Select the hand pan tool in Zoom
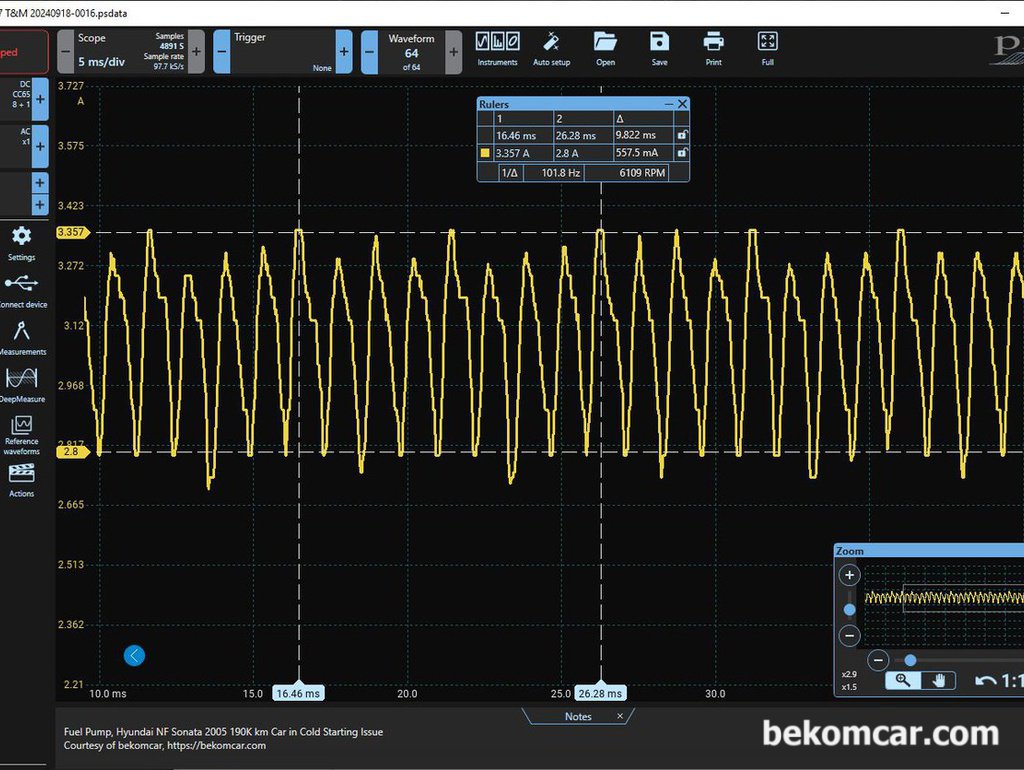The width and height of the screenshot is (1024, 770). (x=938, y=681)
